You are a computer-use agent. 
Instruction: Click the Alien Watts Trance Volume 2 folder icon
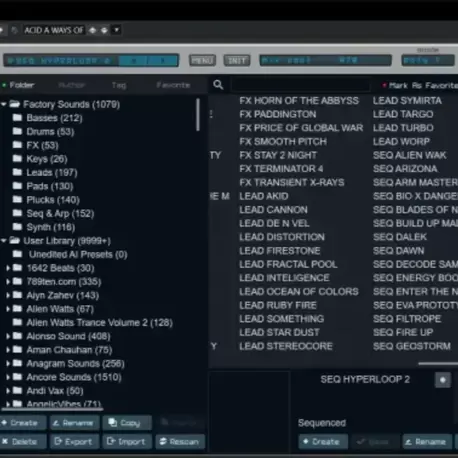click(17, 322)
